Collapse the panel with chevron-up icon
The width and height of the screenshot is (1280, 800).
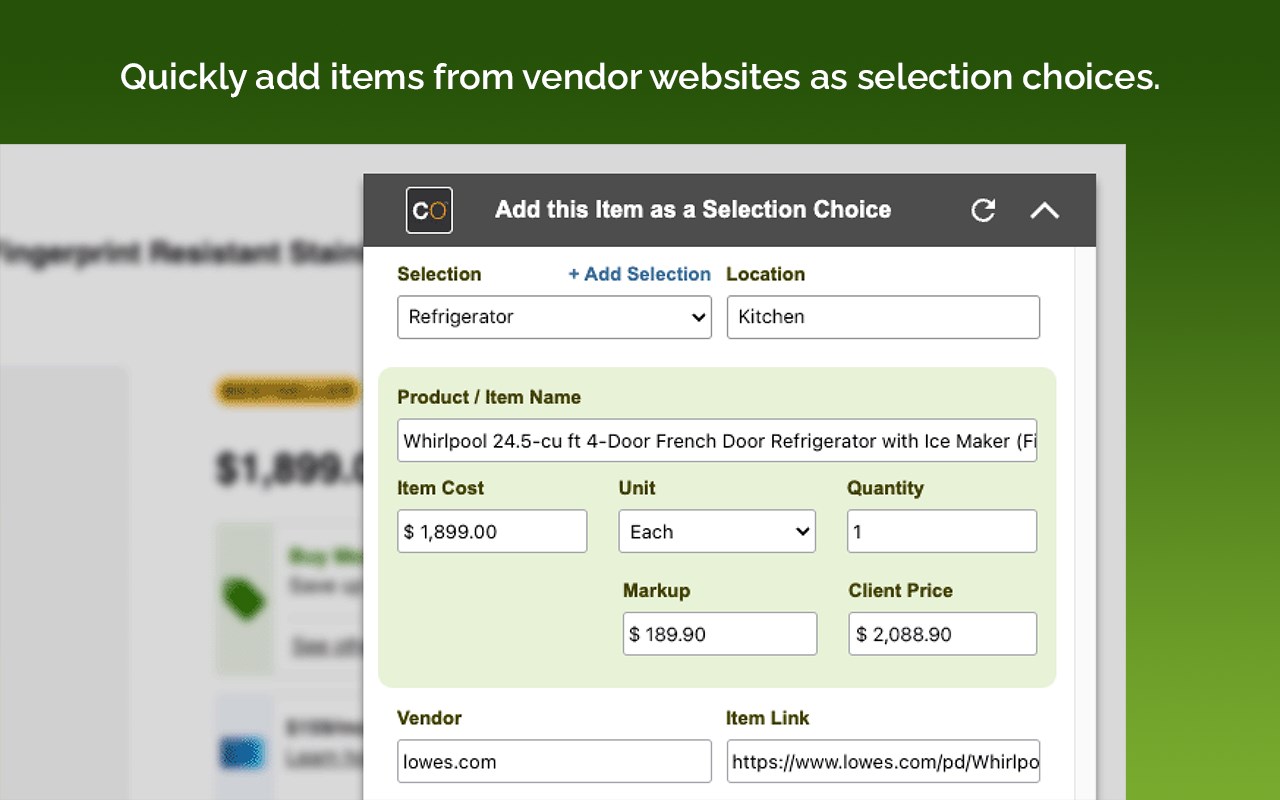[1044, 210]
